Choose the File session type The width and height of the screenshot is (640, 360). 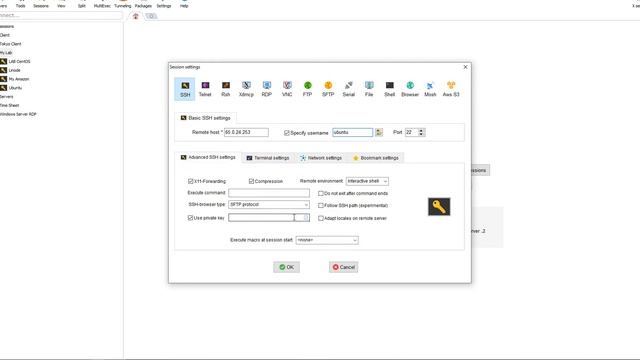pos(369,89)
